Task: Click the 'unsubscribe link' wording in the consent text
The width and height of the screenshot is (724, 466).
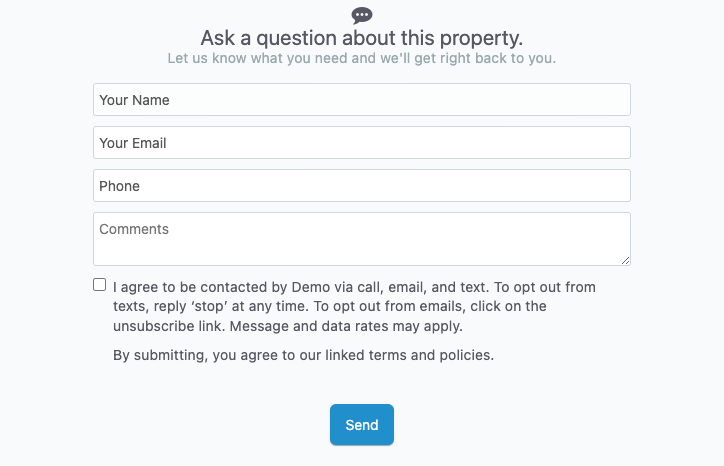Action: pos(169,326)
